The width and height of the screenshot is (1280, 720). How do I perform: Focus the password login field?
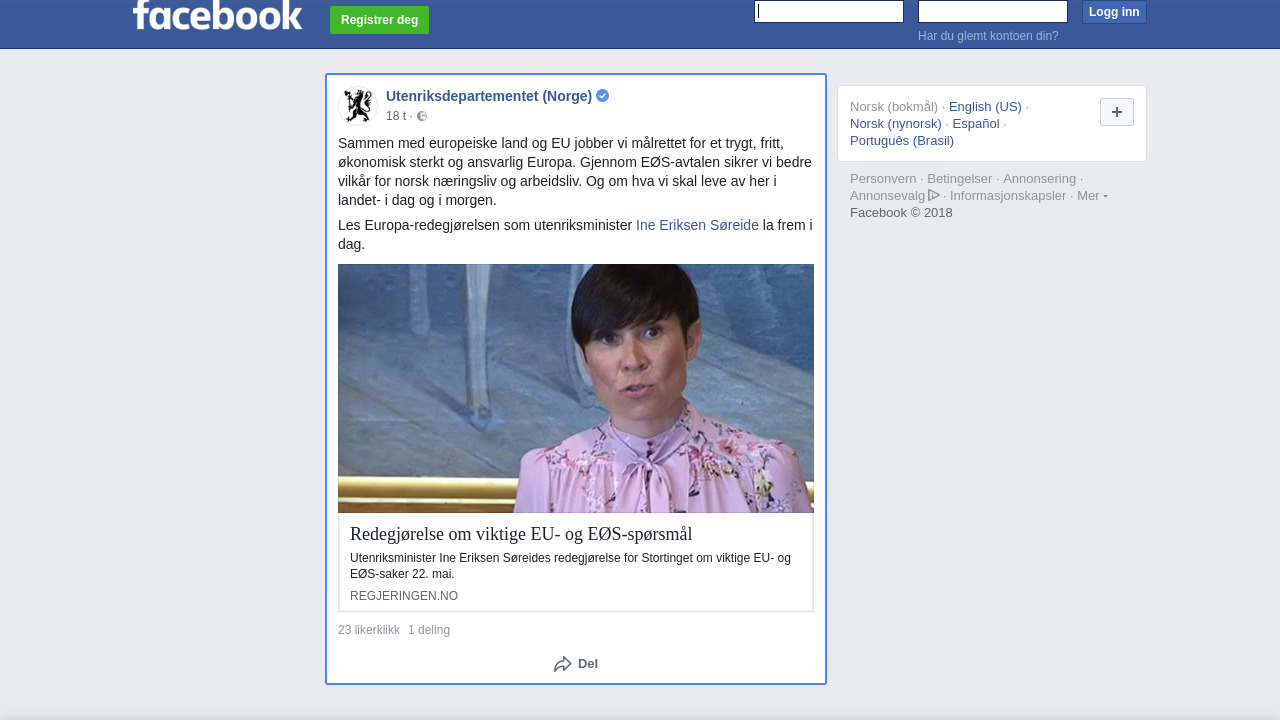coord(993,11)
